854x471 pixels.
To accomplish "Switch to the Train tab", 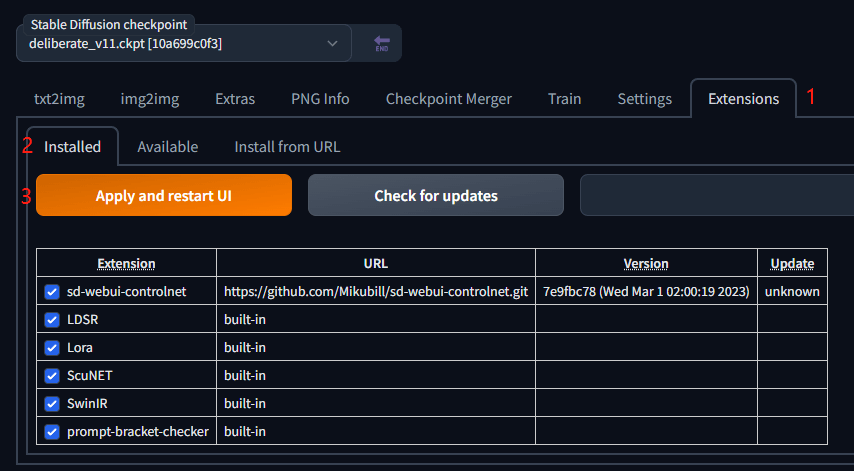I will click(564, 99).
